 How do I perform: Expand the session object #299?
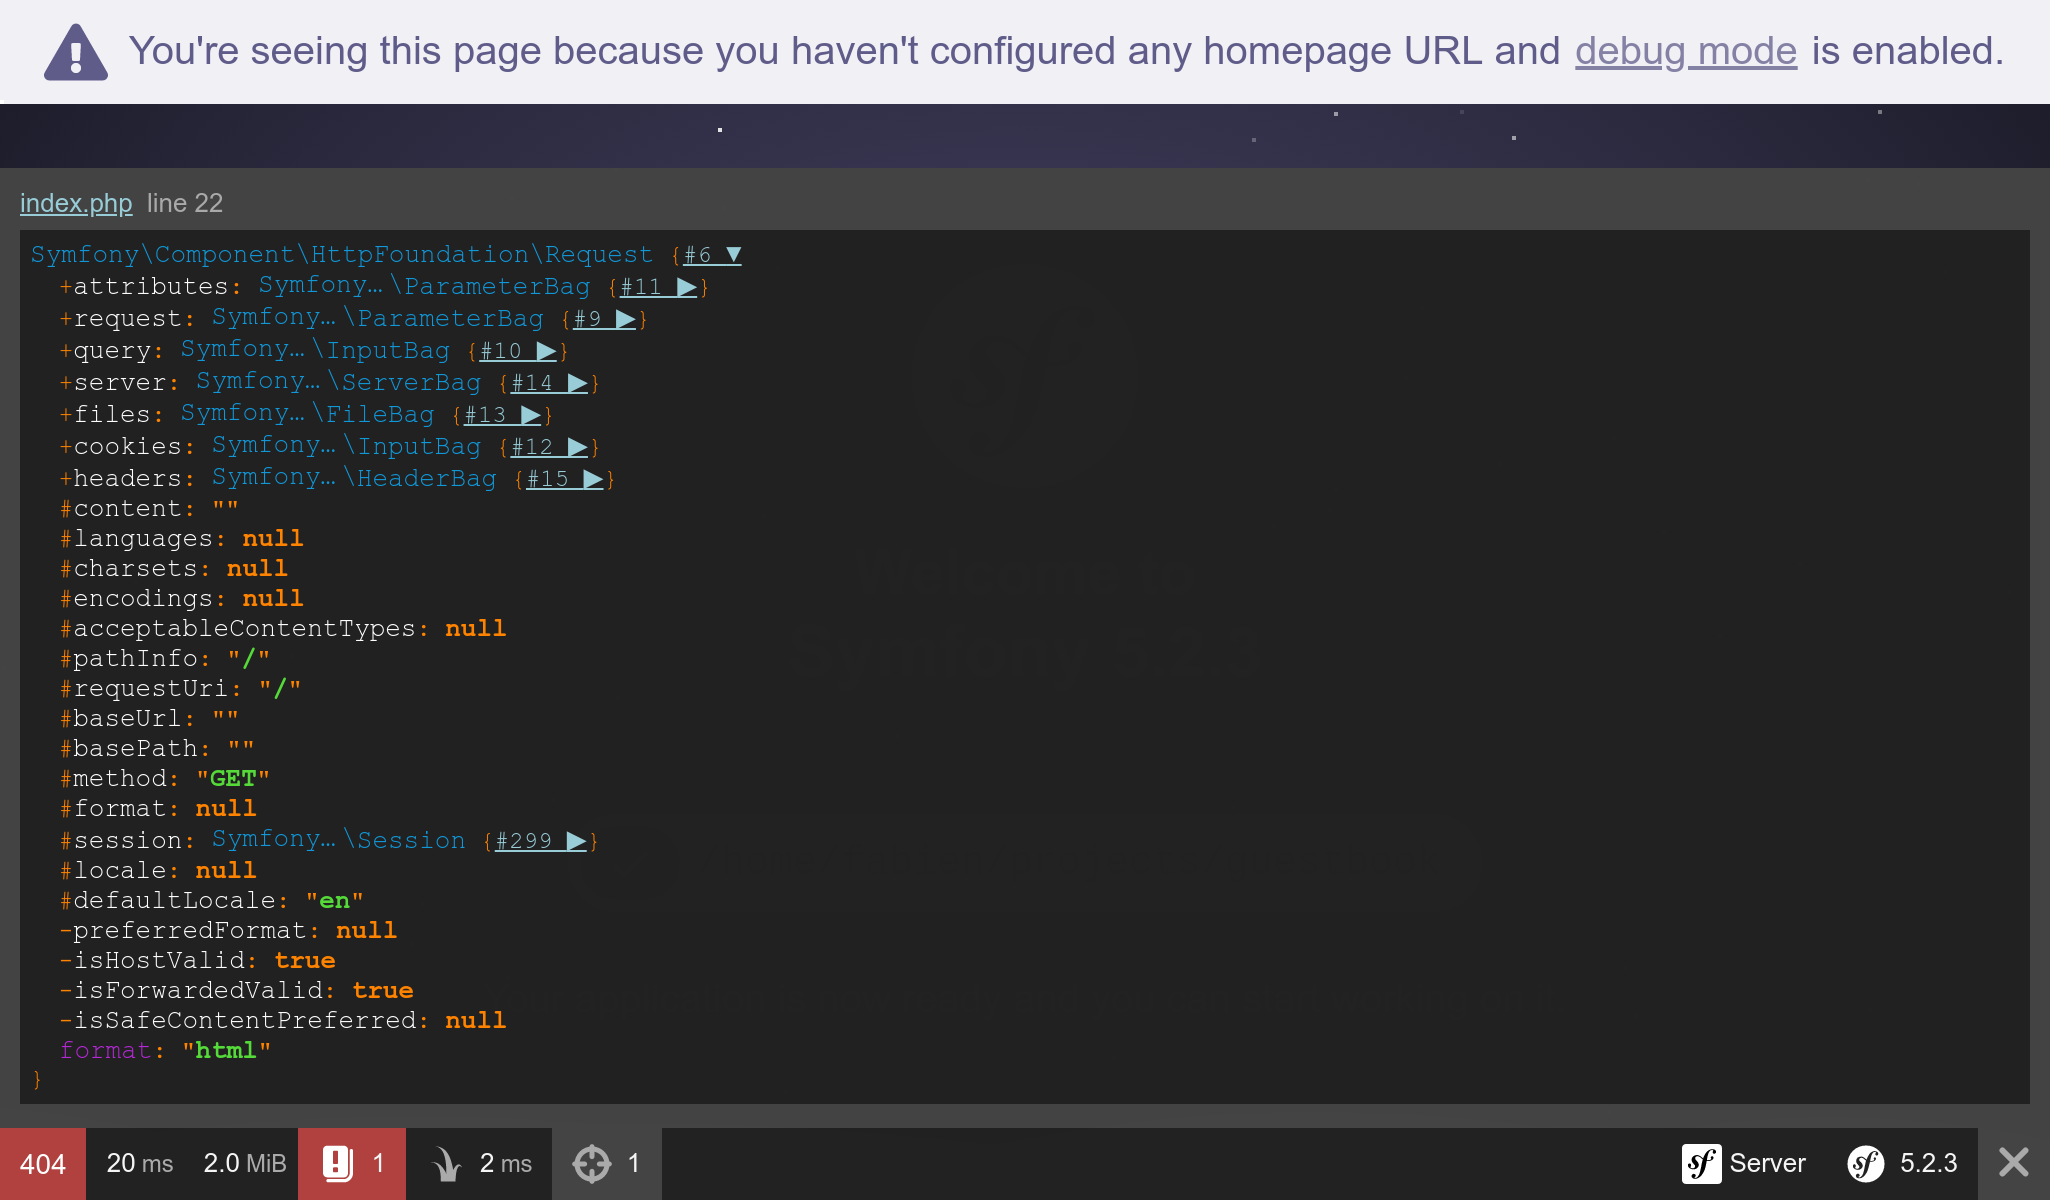click(542, 841)
